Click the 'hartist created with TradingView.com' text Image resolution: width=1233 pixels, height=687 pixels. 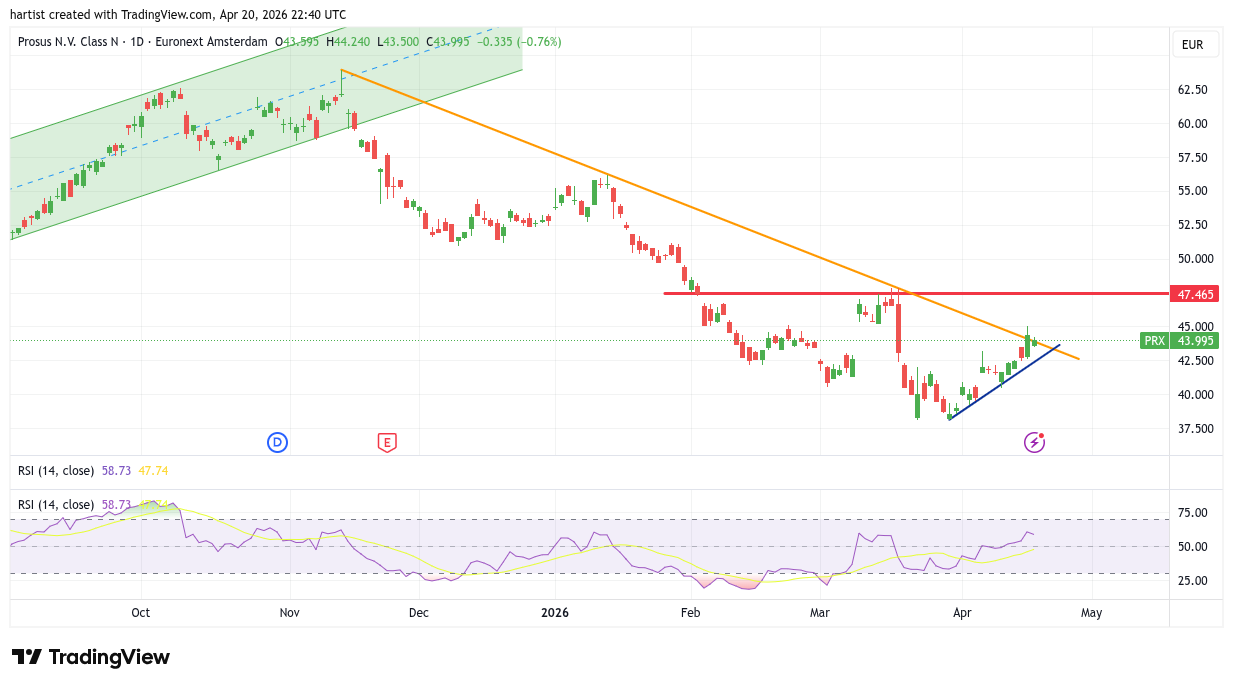(x=178, y=14)
